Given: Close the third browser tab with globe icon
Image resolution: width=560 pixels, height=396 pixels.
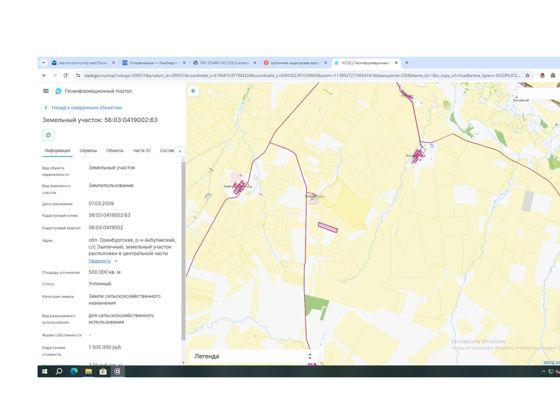Looking at the screenshot, I should [x=255, y=62].
